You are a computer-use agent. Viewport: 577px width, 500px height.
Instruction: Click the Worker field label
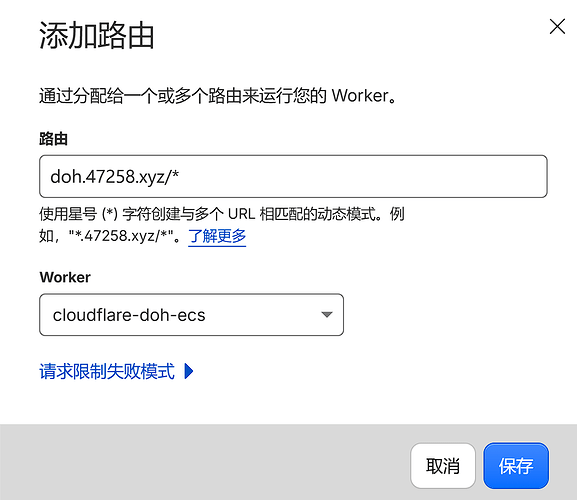pos(65,277)
